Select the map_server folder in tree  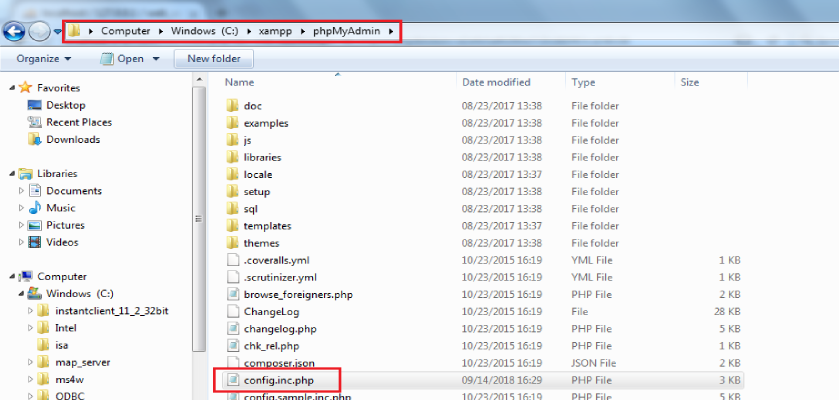coord(82,362)
